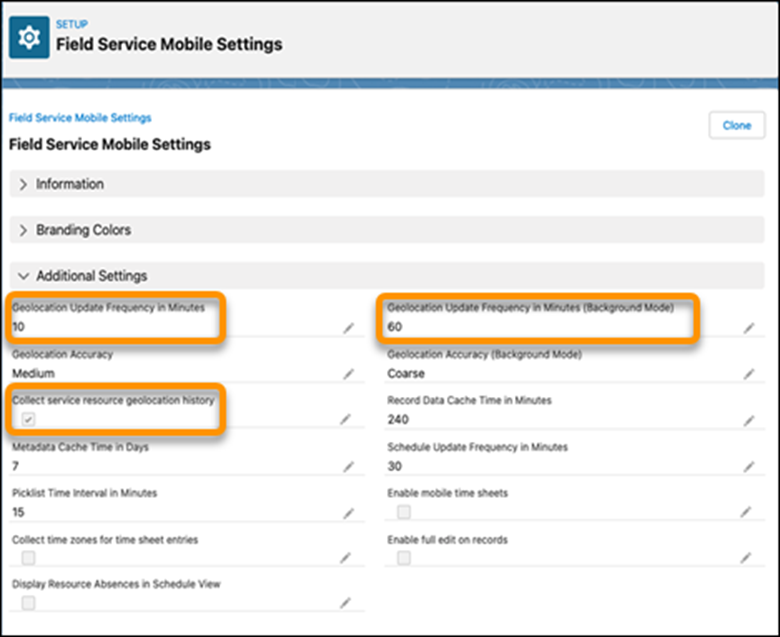The height and width of the screenshot is (637, 780).
Task: Edit Picklist Time Interval in Minutes pencil
Action: click(x=349, y=513)
